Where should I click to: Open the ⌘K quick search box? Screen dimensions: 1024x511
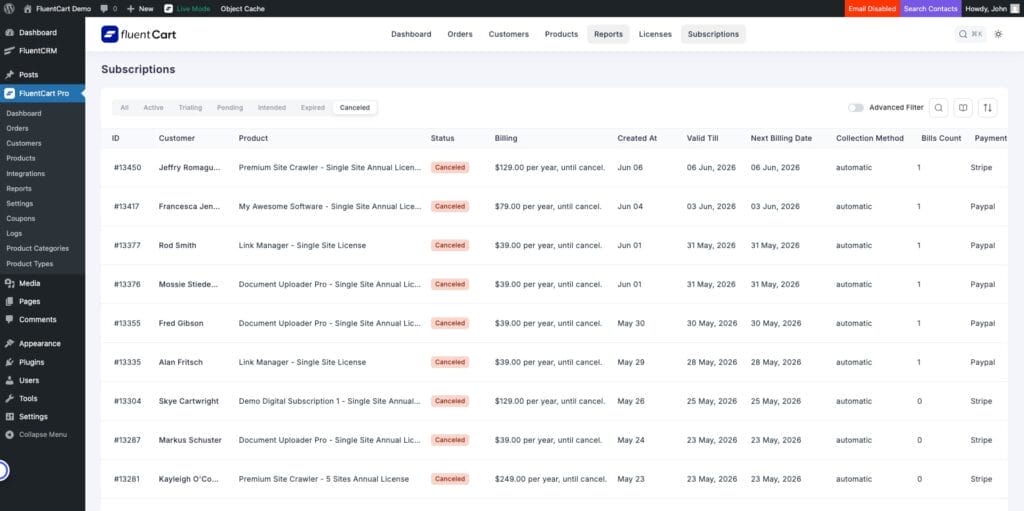(970, 34)
